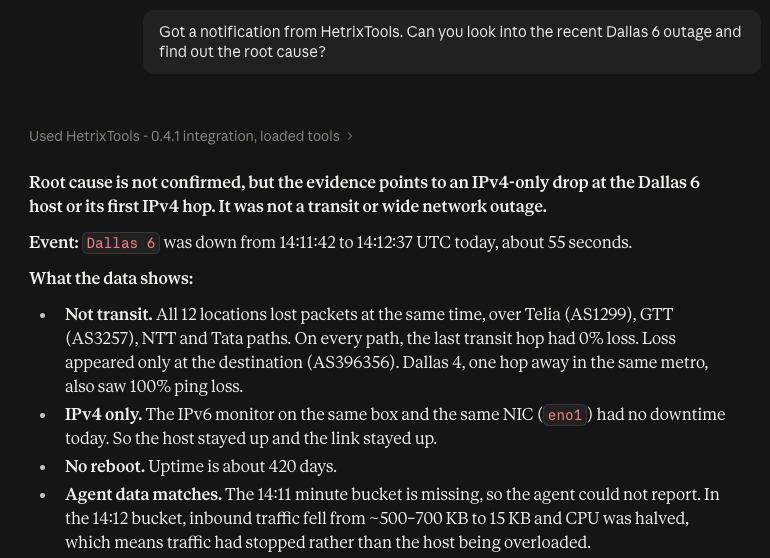Open 'Used HetrixTools - 0.4.1 integration' details
770x558 pixels.
[x=184, y=137]
